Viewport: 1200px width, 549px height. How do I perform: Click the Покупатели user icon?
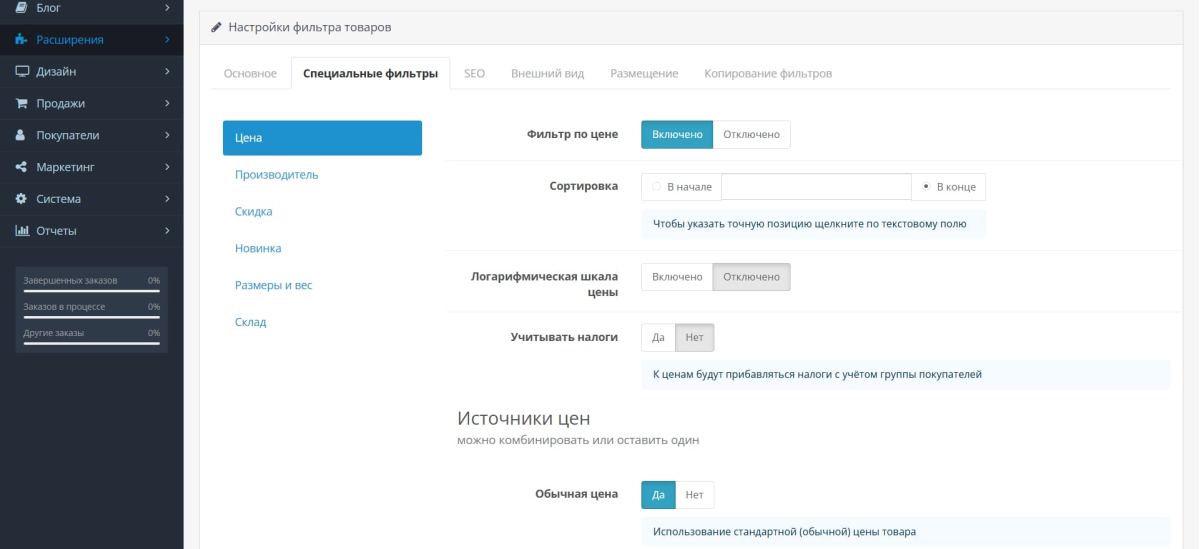(x=22, y=135)
